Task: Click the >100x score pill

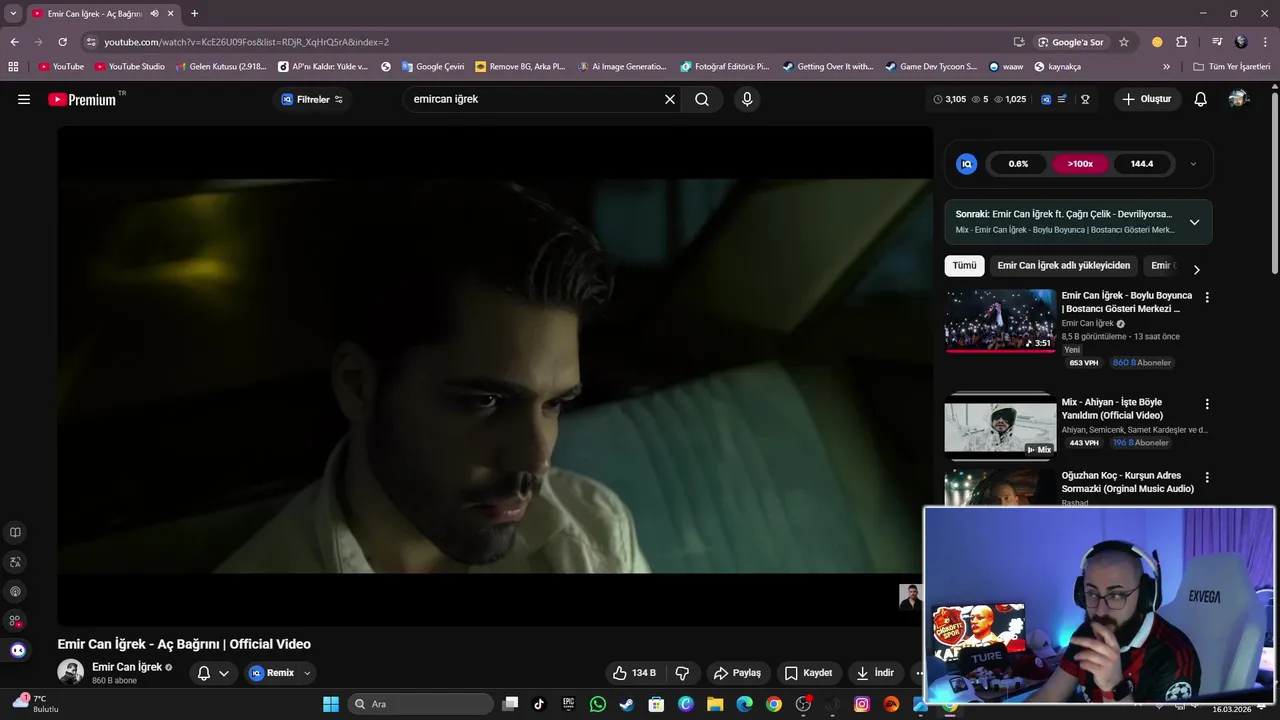Action: coord(1080,164)
